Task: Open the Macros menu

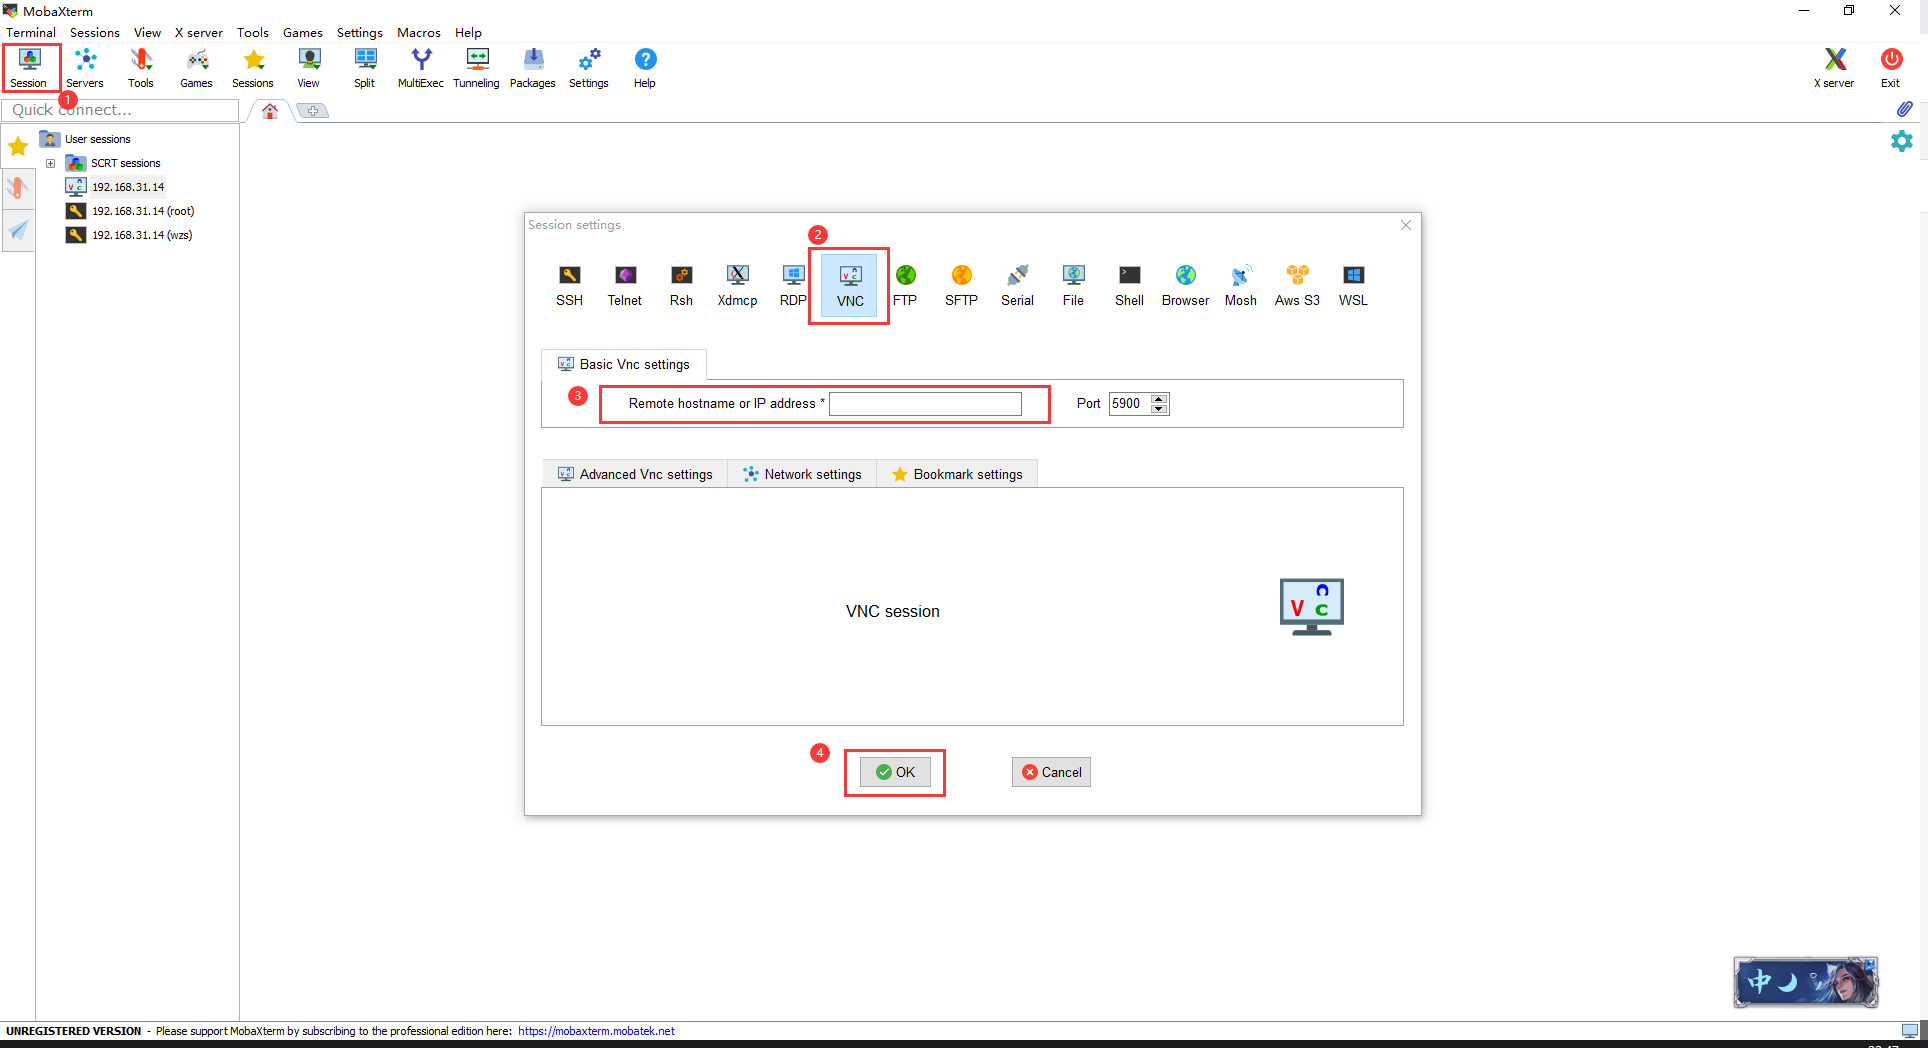Action: pos(419,32)
